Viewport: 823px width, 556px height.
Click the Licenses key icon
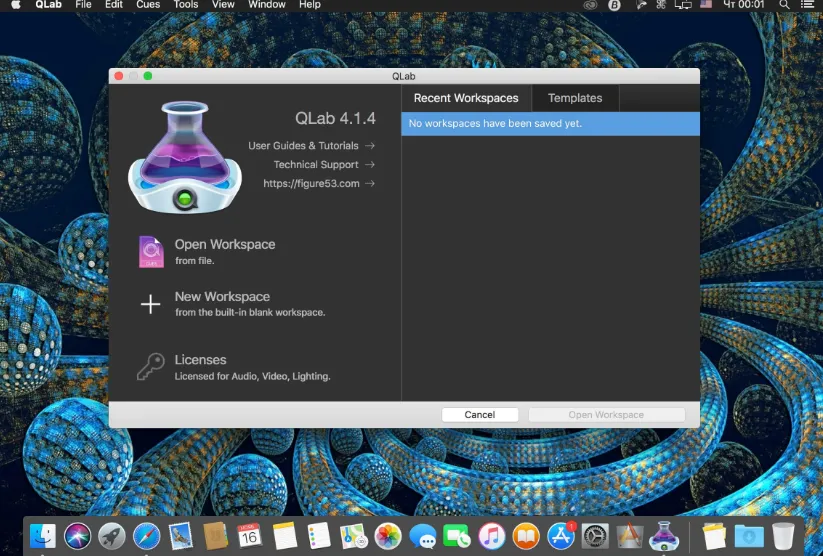click(x=151, y=366)
